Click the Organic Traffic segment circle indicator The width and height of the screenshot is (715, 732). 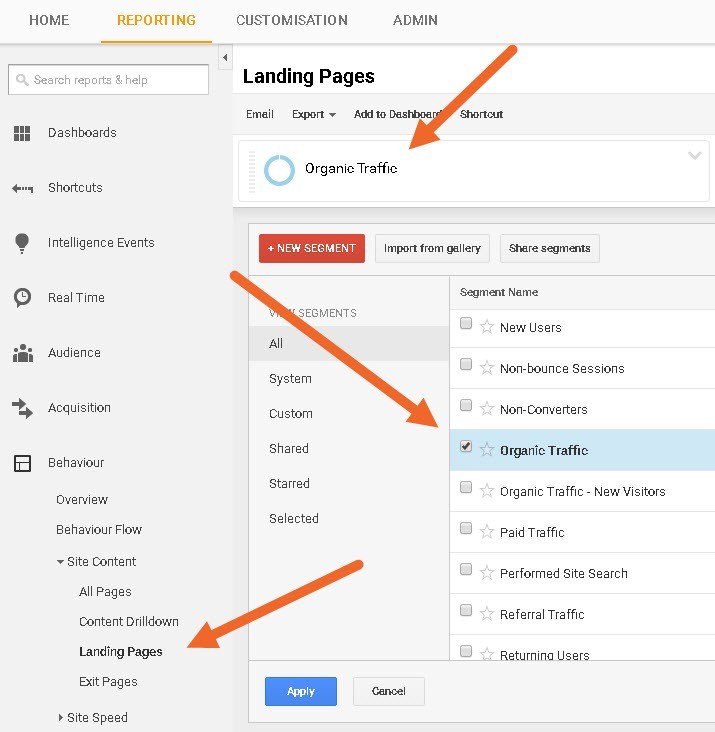(x=279, y=169)
